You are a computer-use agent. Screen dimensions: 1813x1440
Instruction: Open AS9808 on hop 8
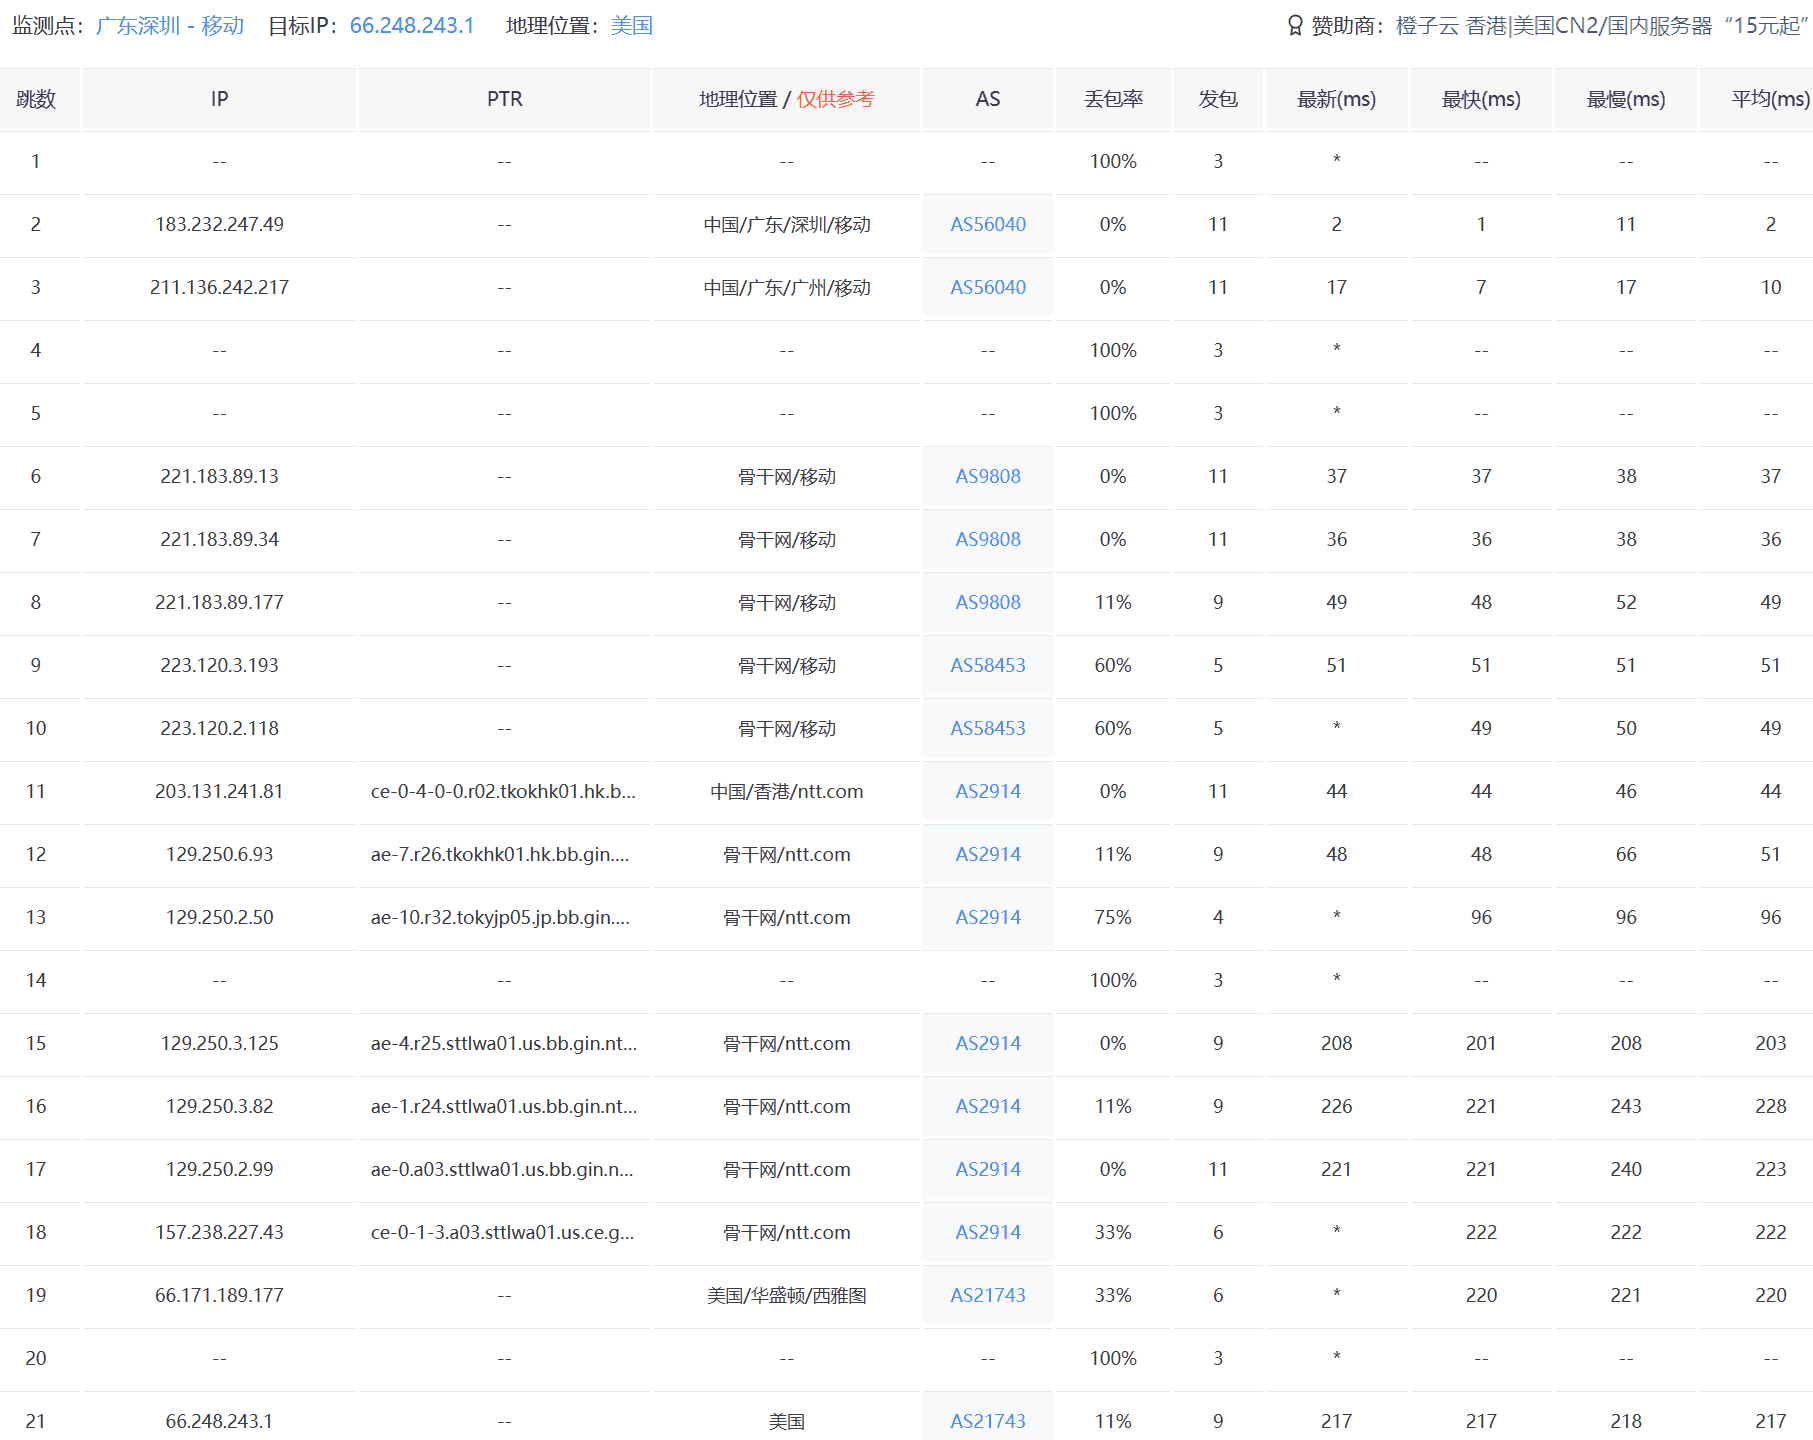tap(987, 602)
